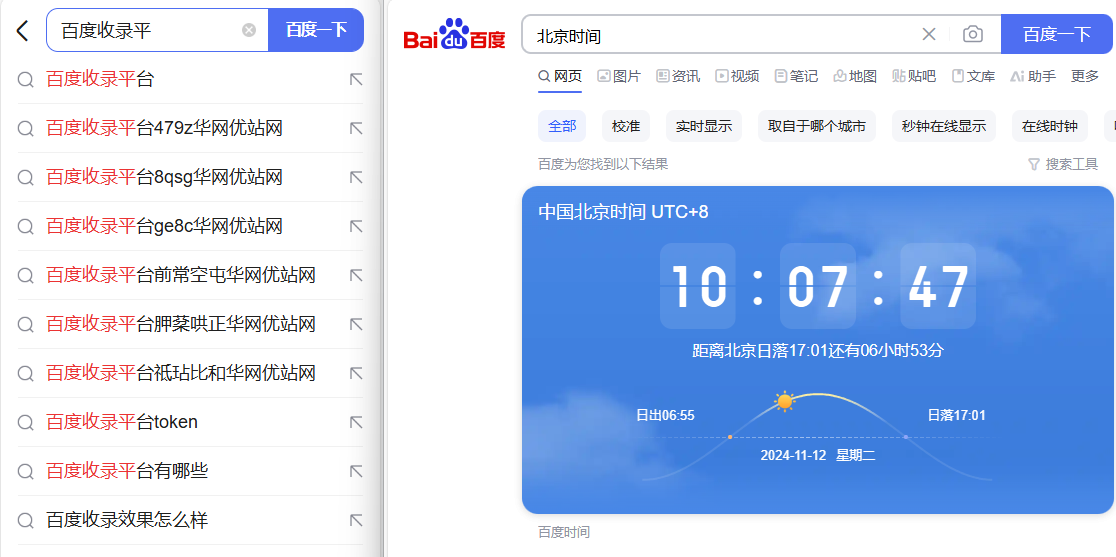Screen dimensions: 1116x557
Task: Select suggestion 百度收录平台ge8c华网优站网
Action: coord(164,226)
